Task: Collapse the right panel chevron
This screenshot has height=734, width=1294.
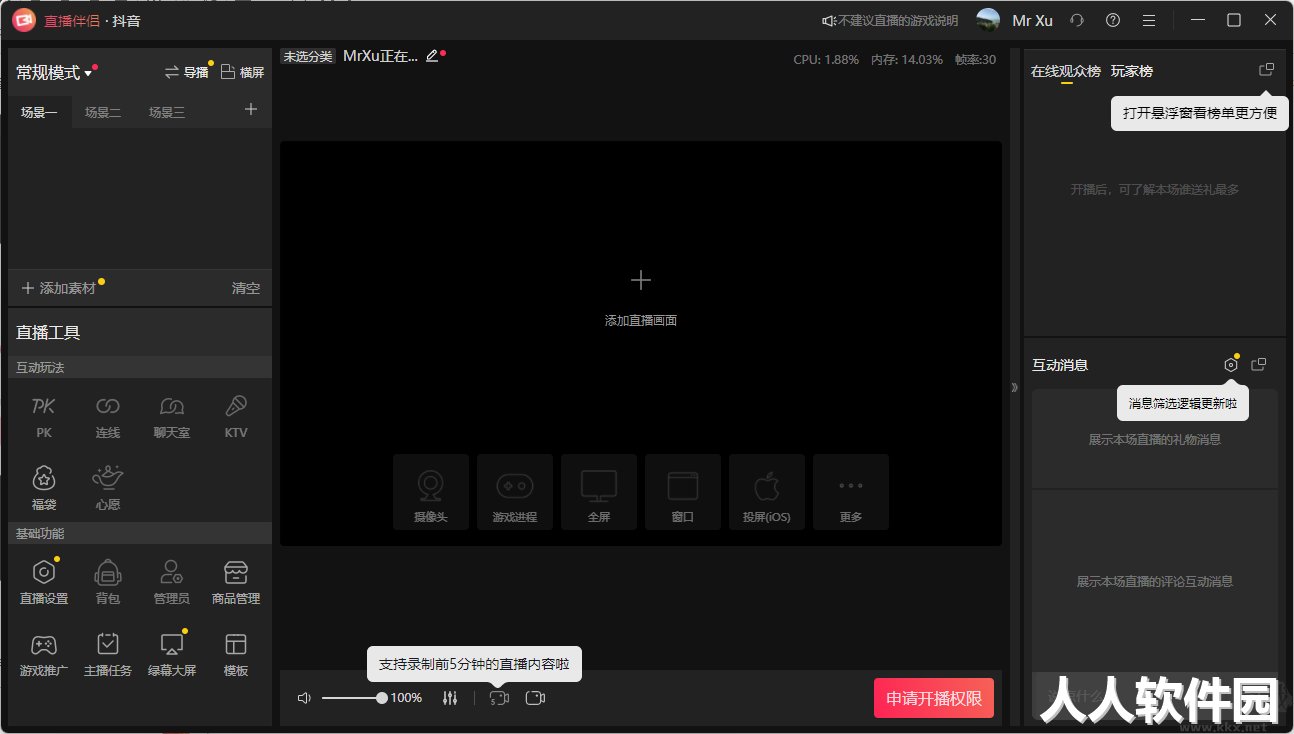Action: point(1014,387)
